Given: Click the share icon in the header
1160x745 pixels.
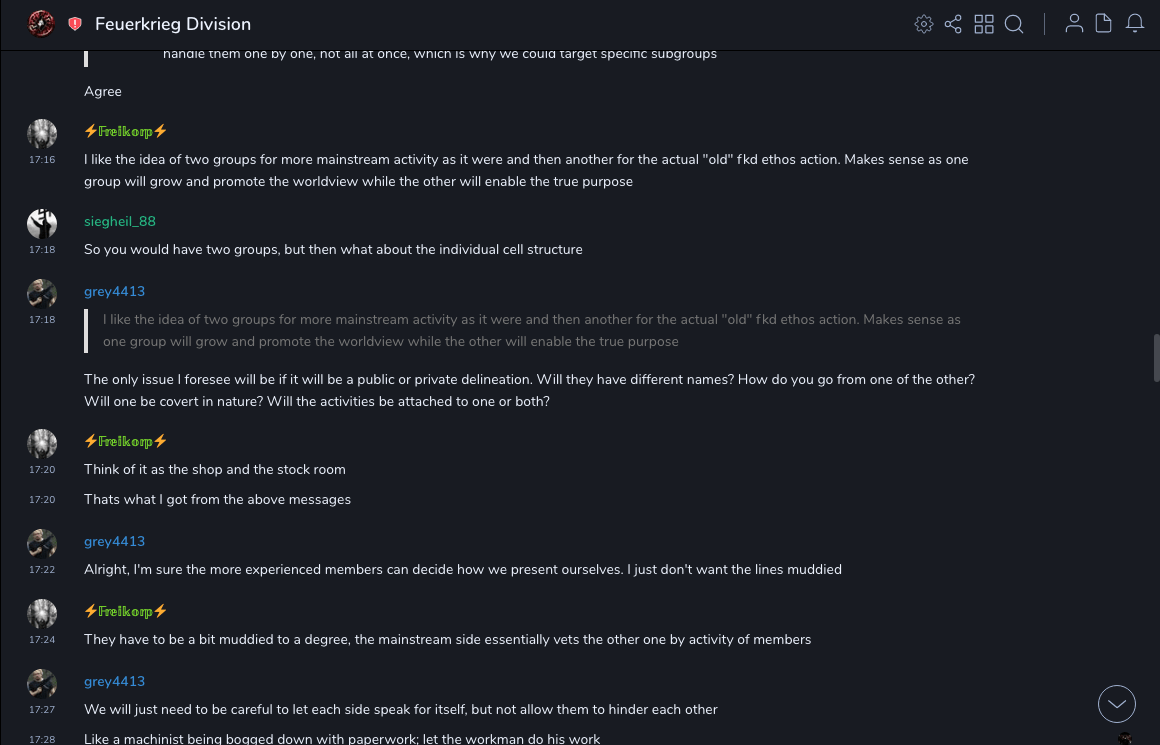Looking at the screenshot, I should [x=953, y=24].
